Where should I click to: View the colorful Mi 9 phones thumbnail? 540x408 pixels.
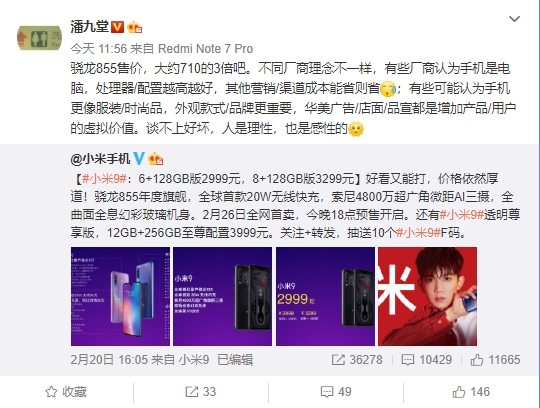[x=120, y=296]
